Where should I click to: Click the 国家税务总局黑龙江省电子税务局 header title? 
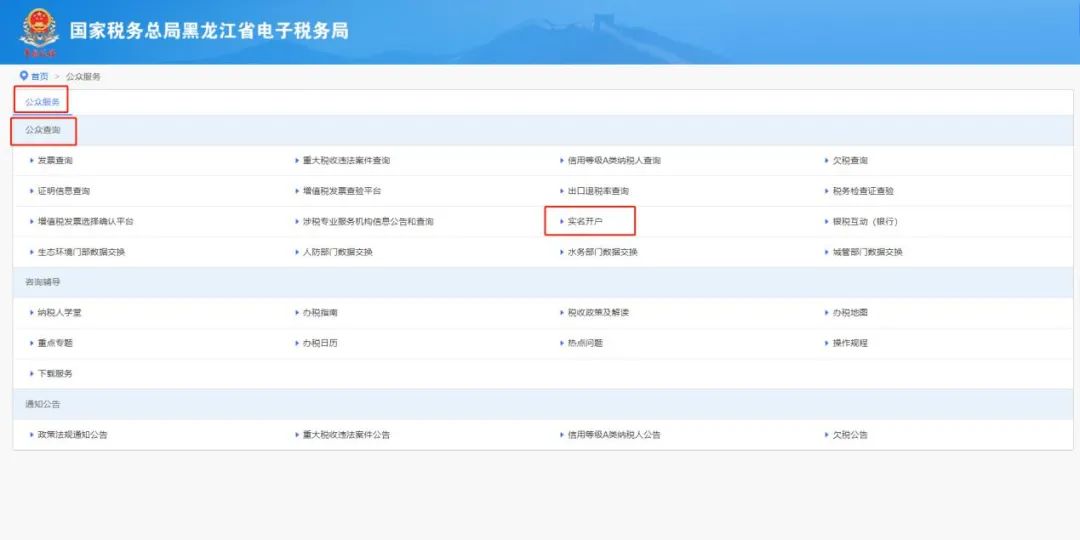[x=209, y=31]
